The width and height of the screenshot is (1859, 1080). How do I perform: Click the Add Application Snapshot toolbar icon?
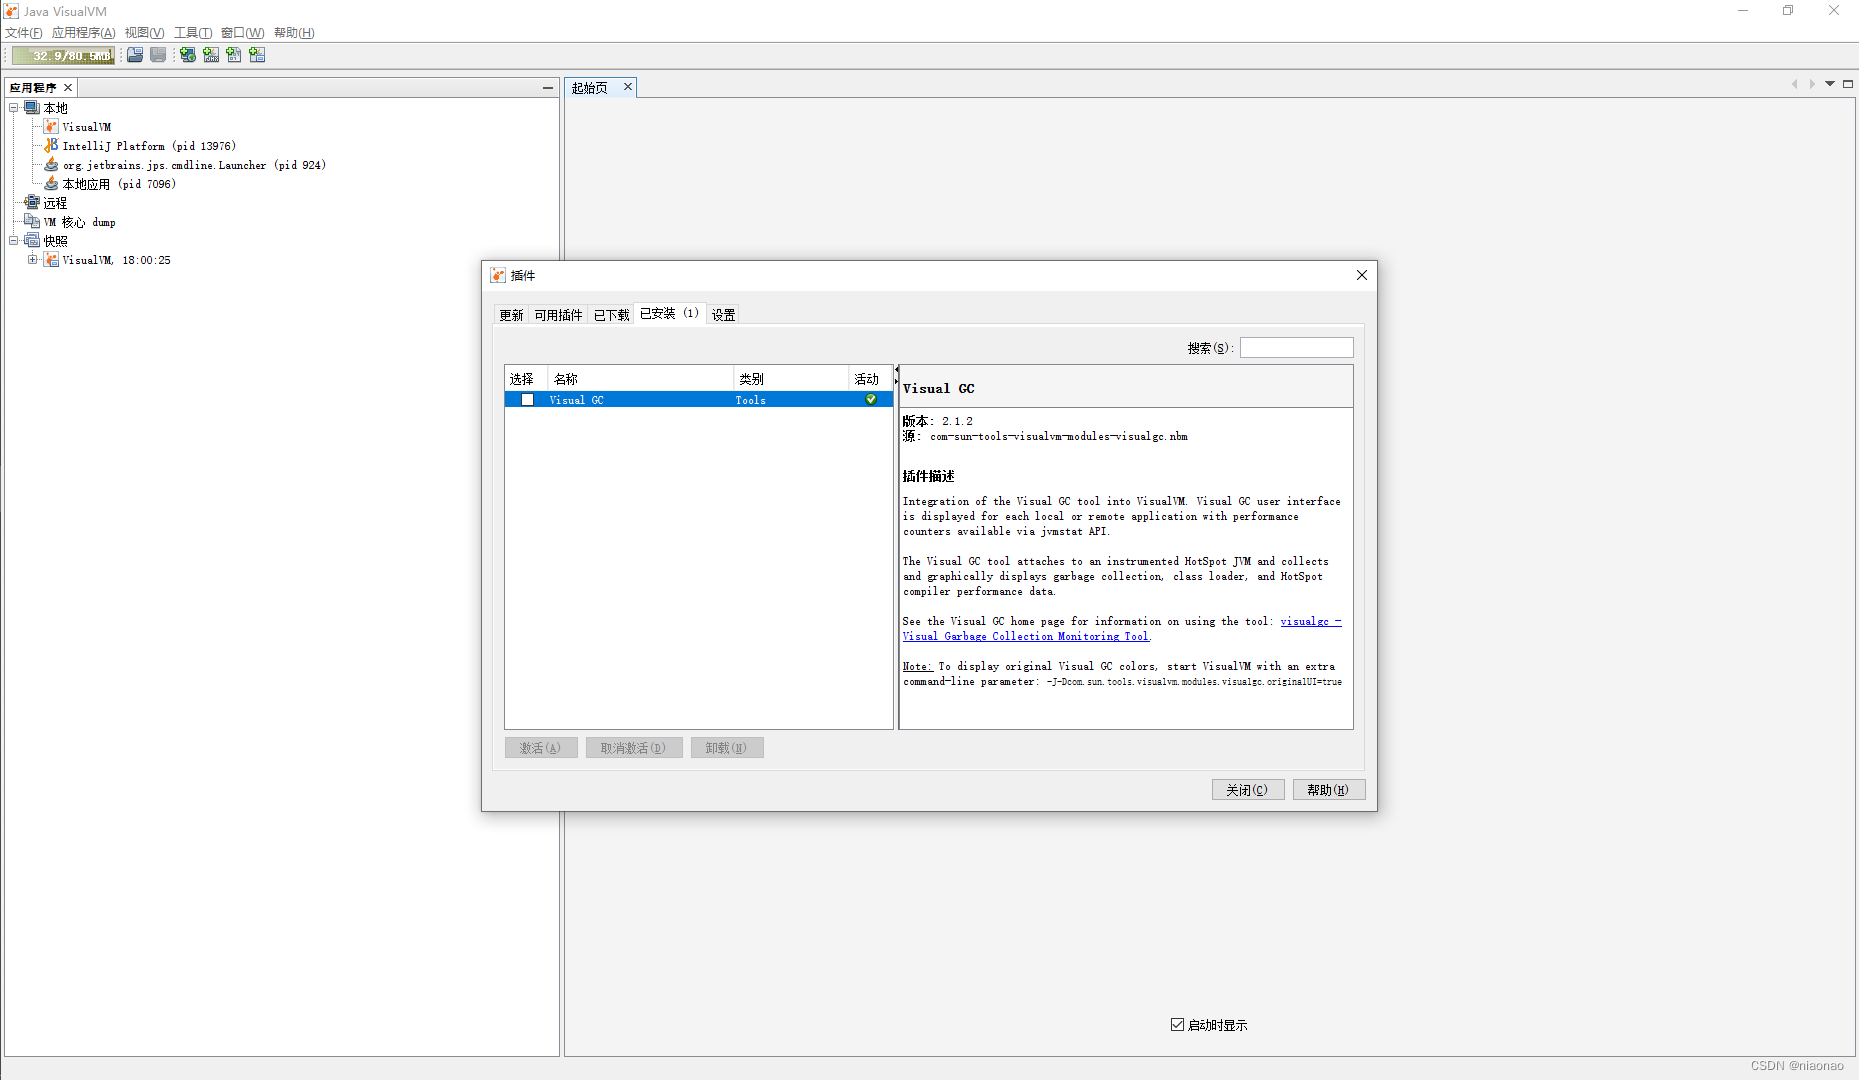257,55
